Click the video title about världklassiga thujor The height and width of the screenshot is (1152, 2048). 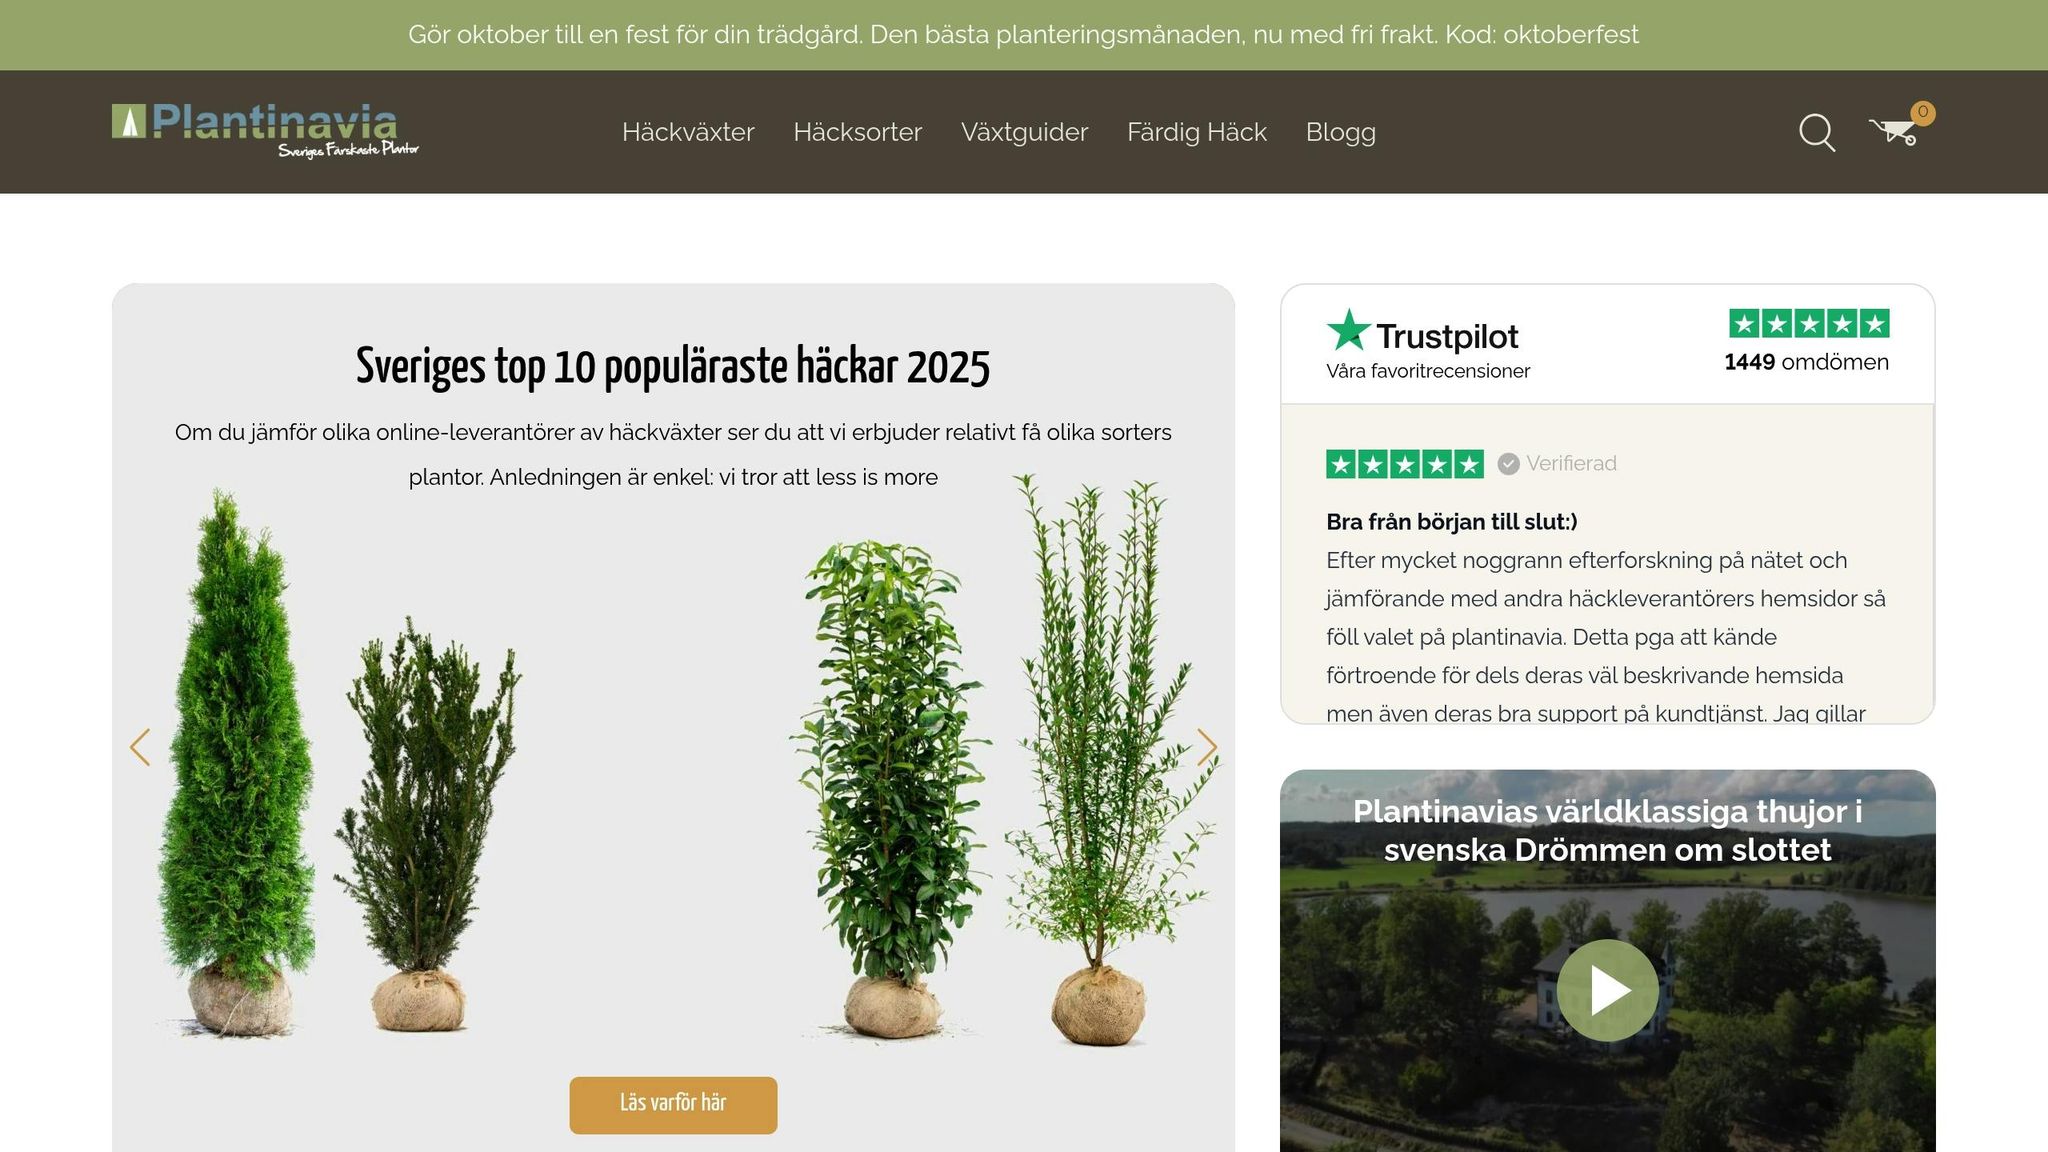pos(1607,830)
